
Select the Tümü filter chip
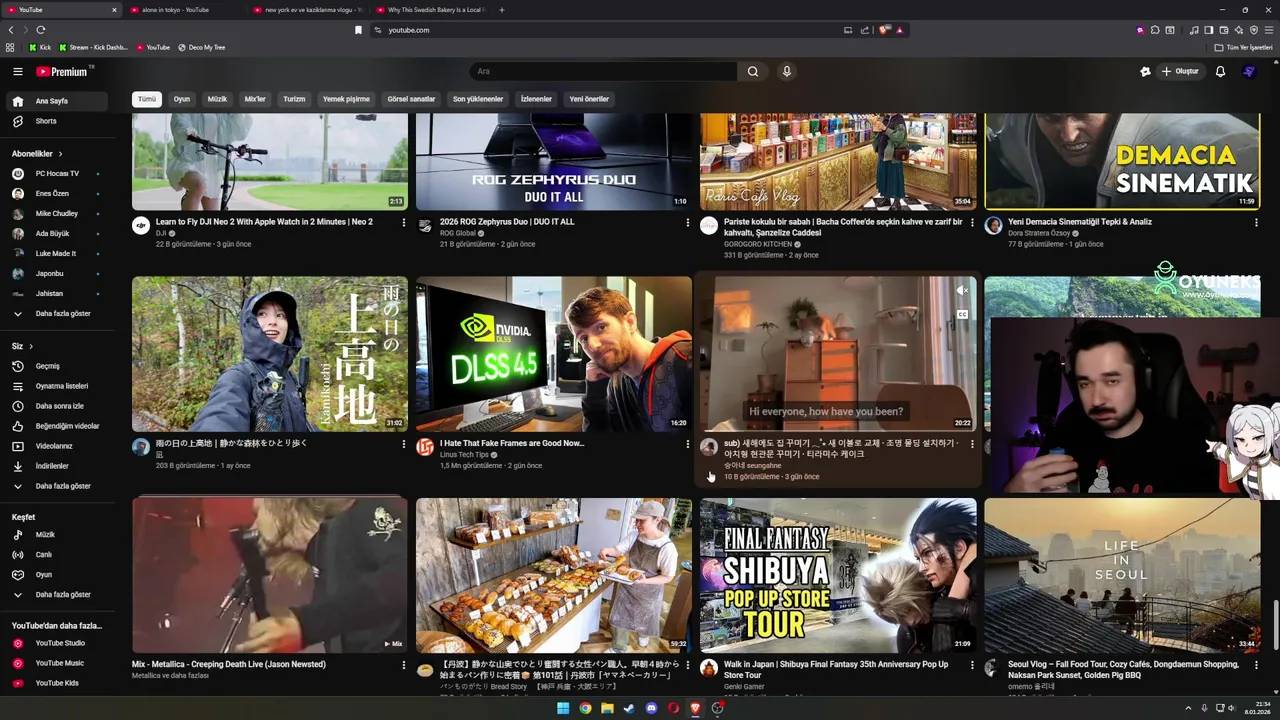point(147,99)
